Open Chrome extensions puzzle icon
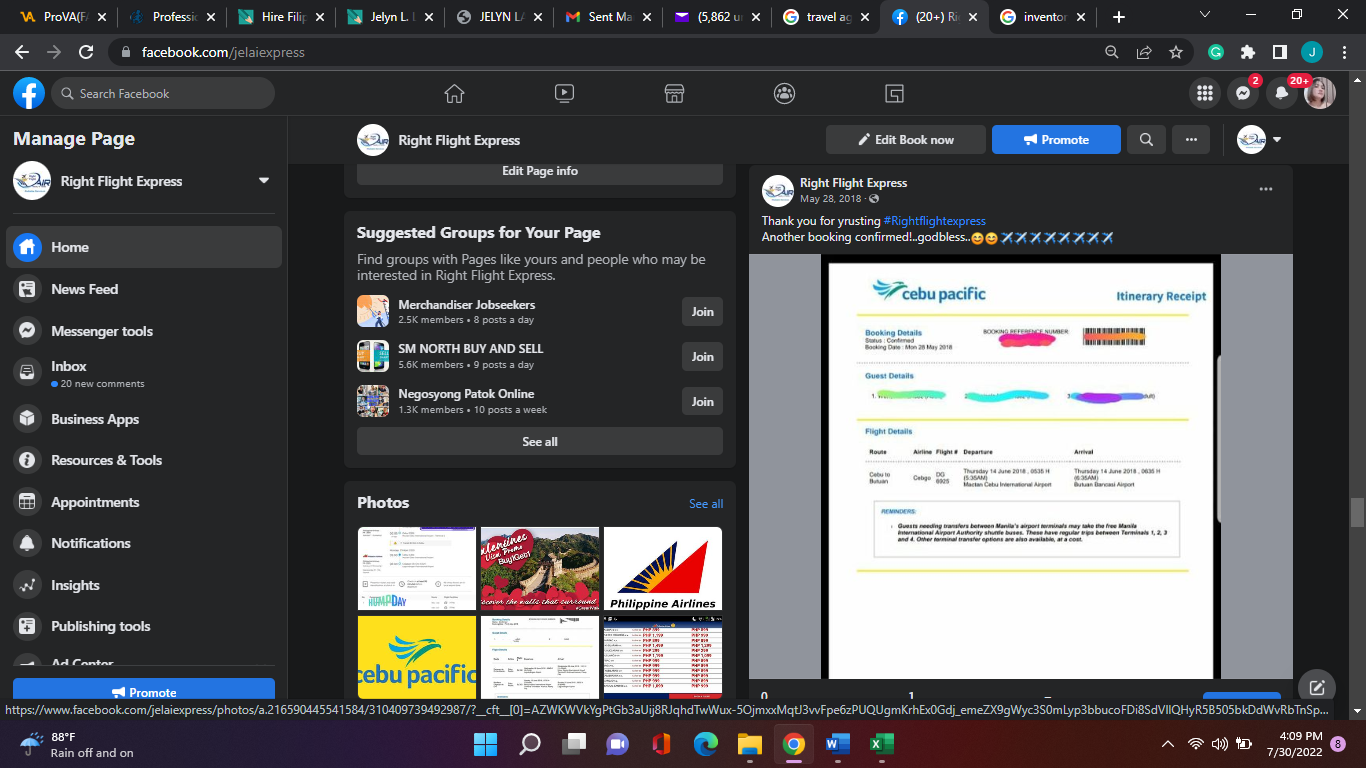The height and width of the screenshot is (768, 1366). (1247, 52)
